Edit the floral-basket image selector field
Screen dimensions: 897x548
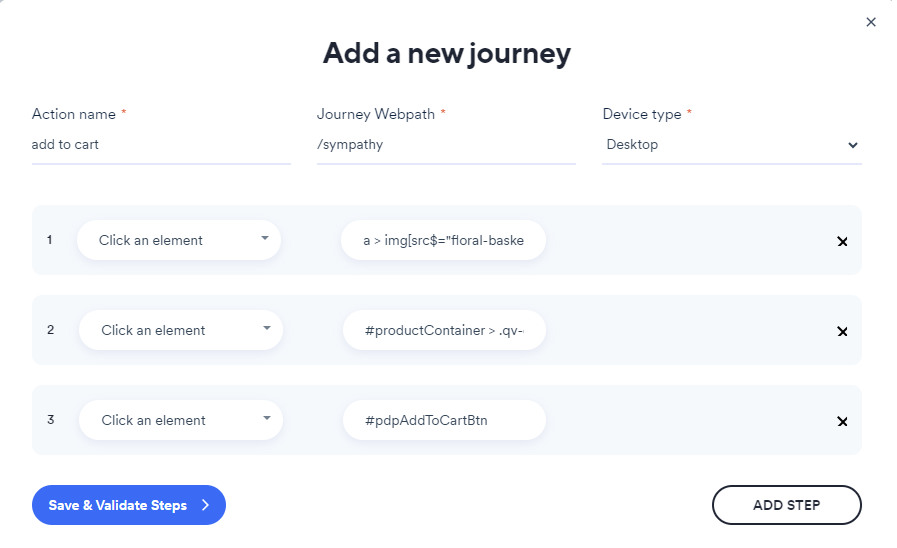click(443, 240)
